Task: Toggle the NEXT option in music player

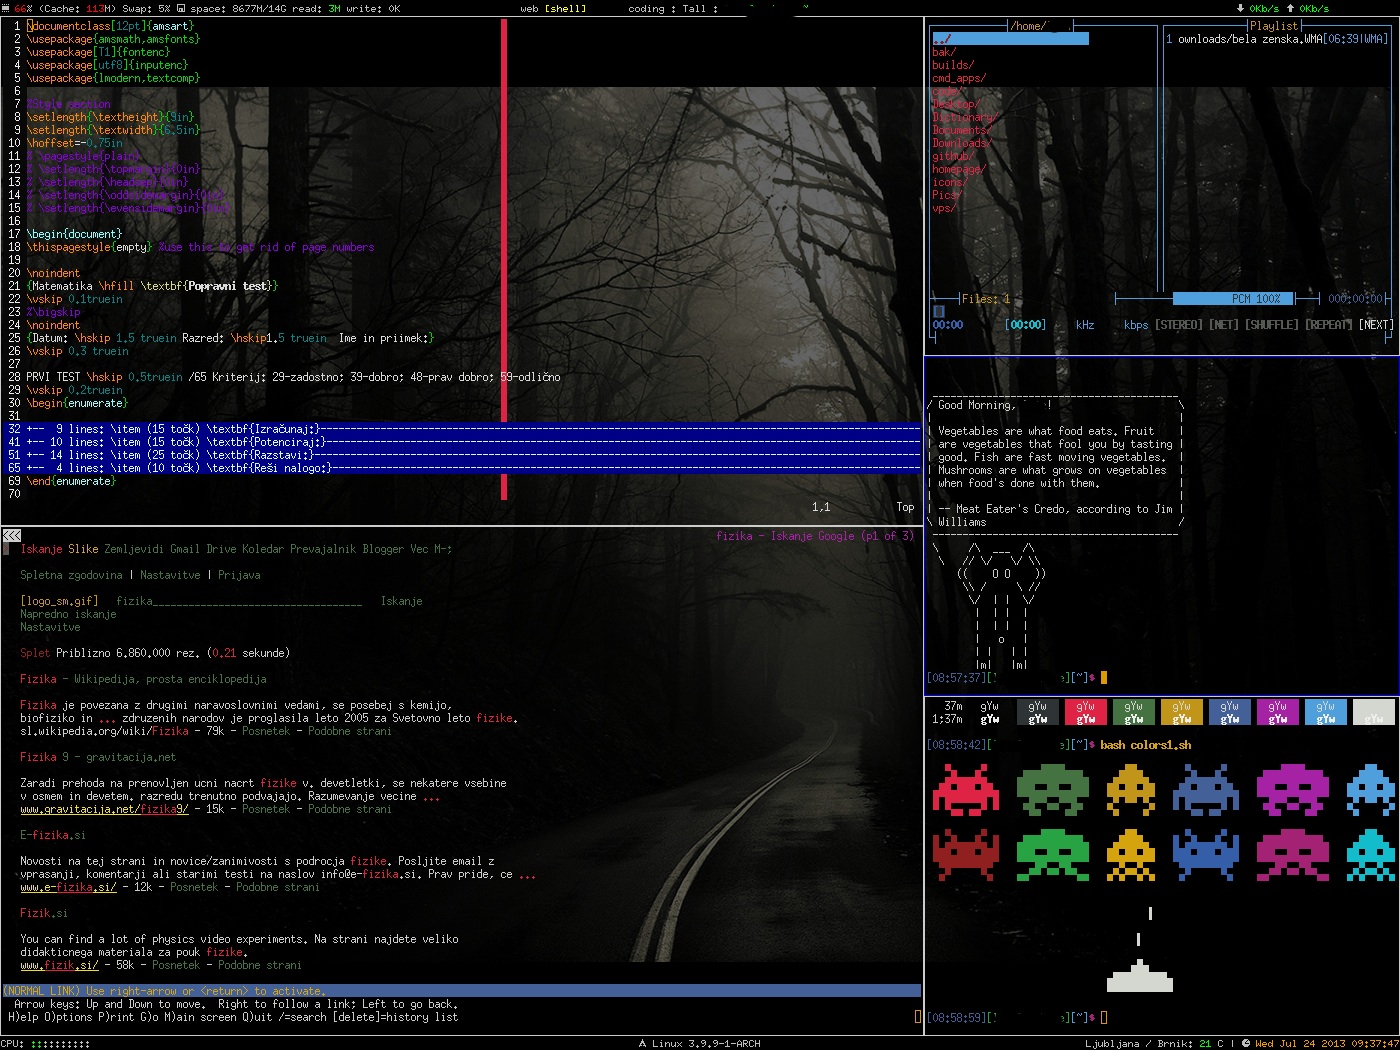Action: pos(1376,325)
